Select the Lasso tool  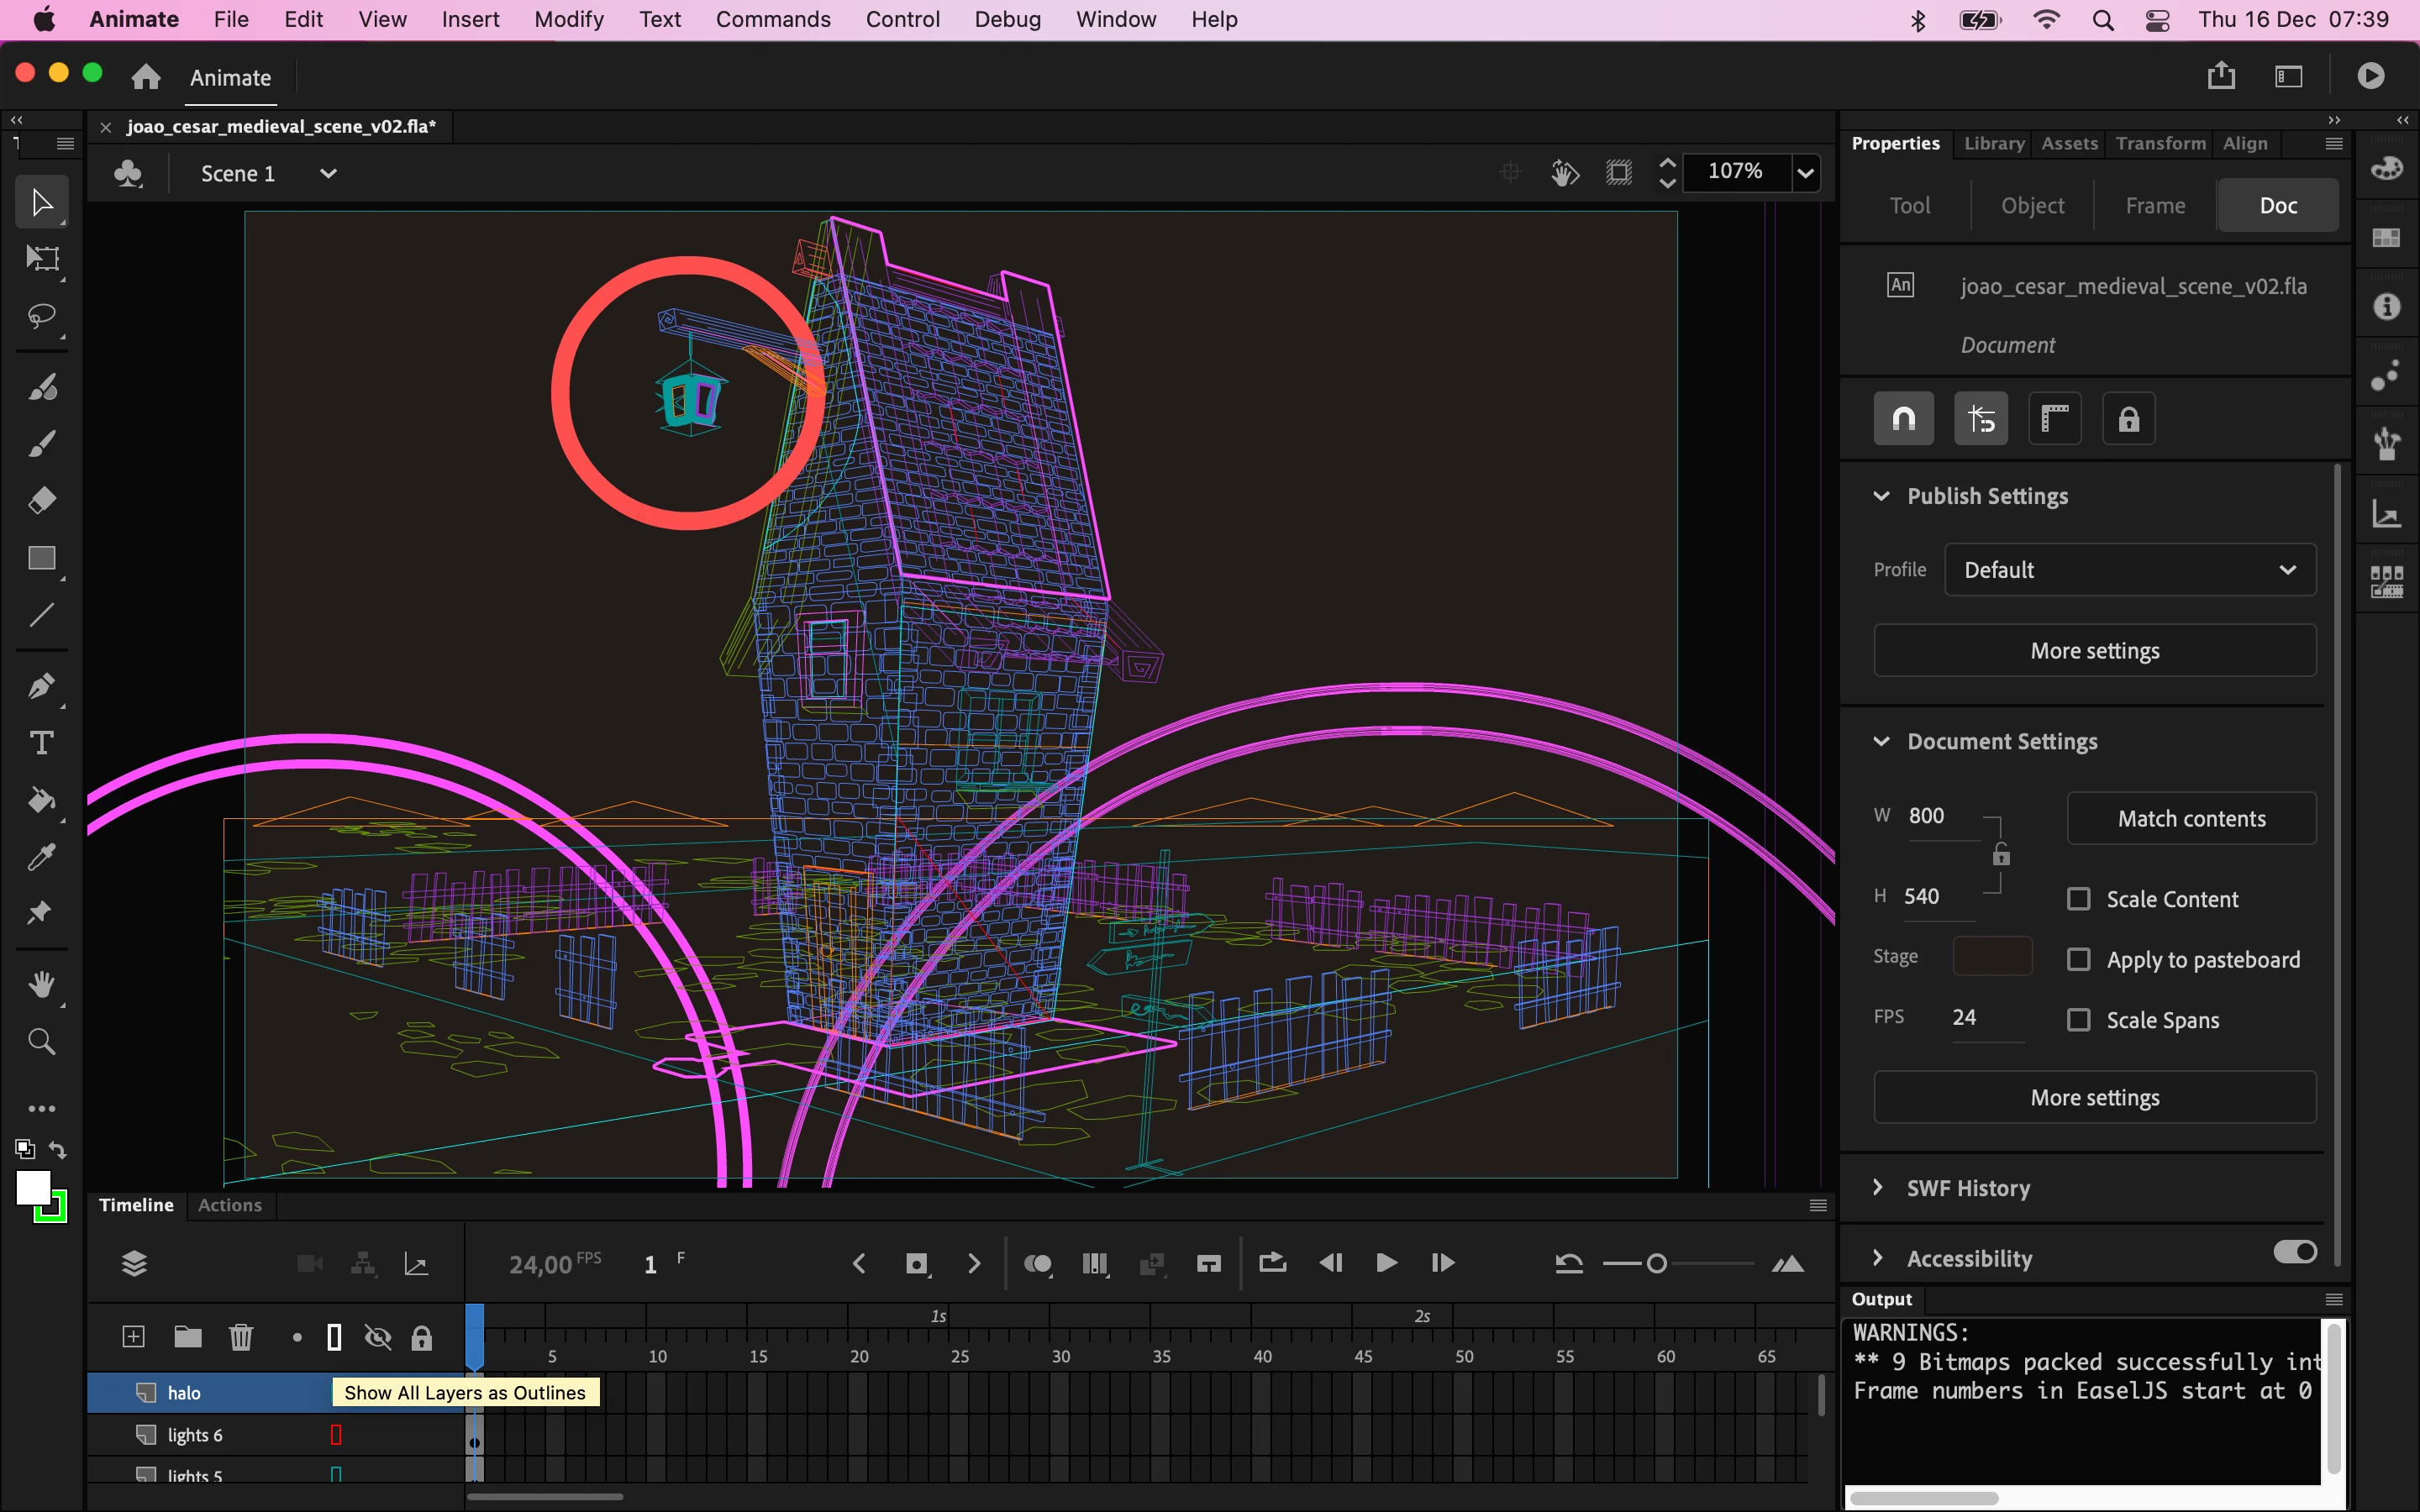(x=41, y=317)
